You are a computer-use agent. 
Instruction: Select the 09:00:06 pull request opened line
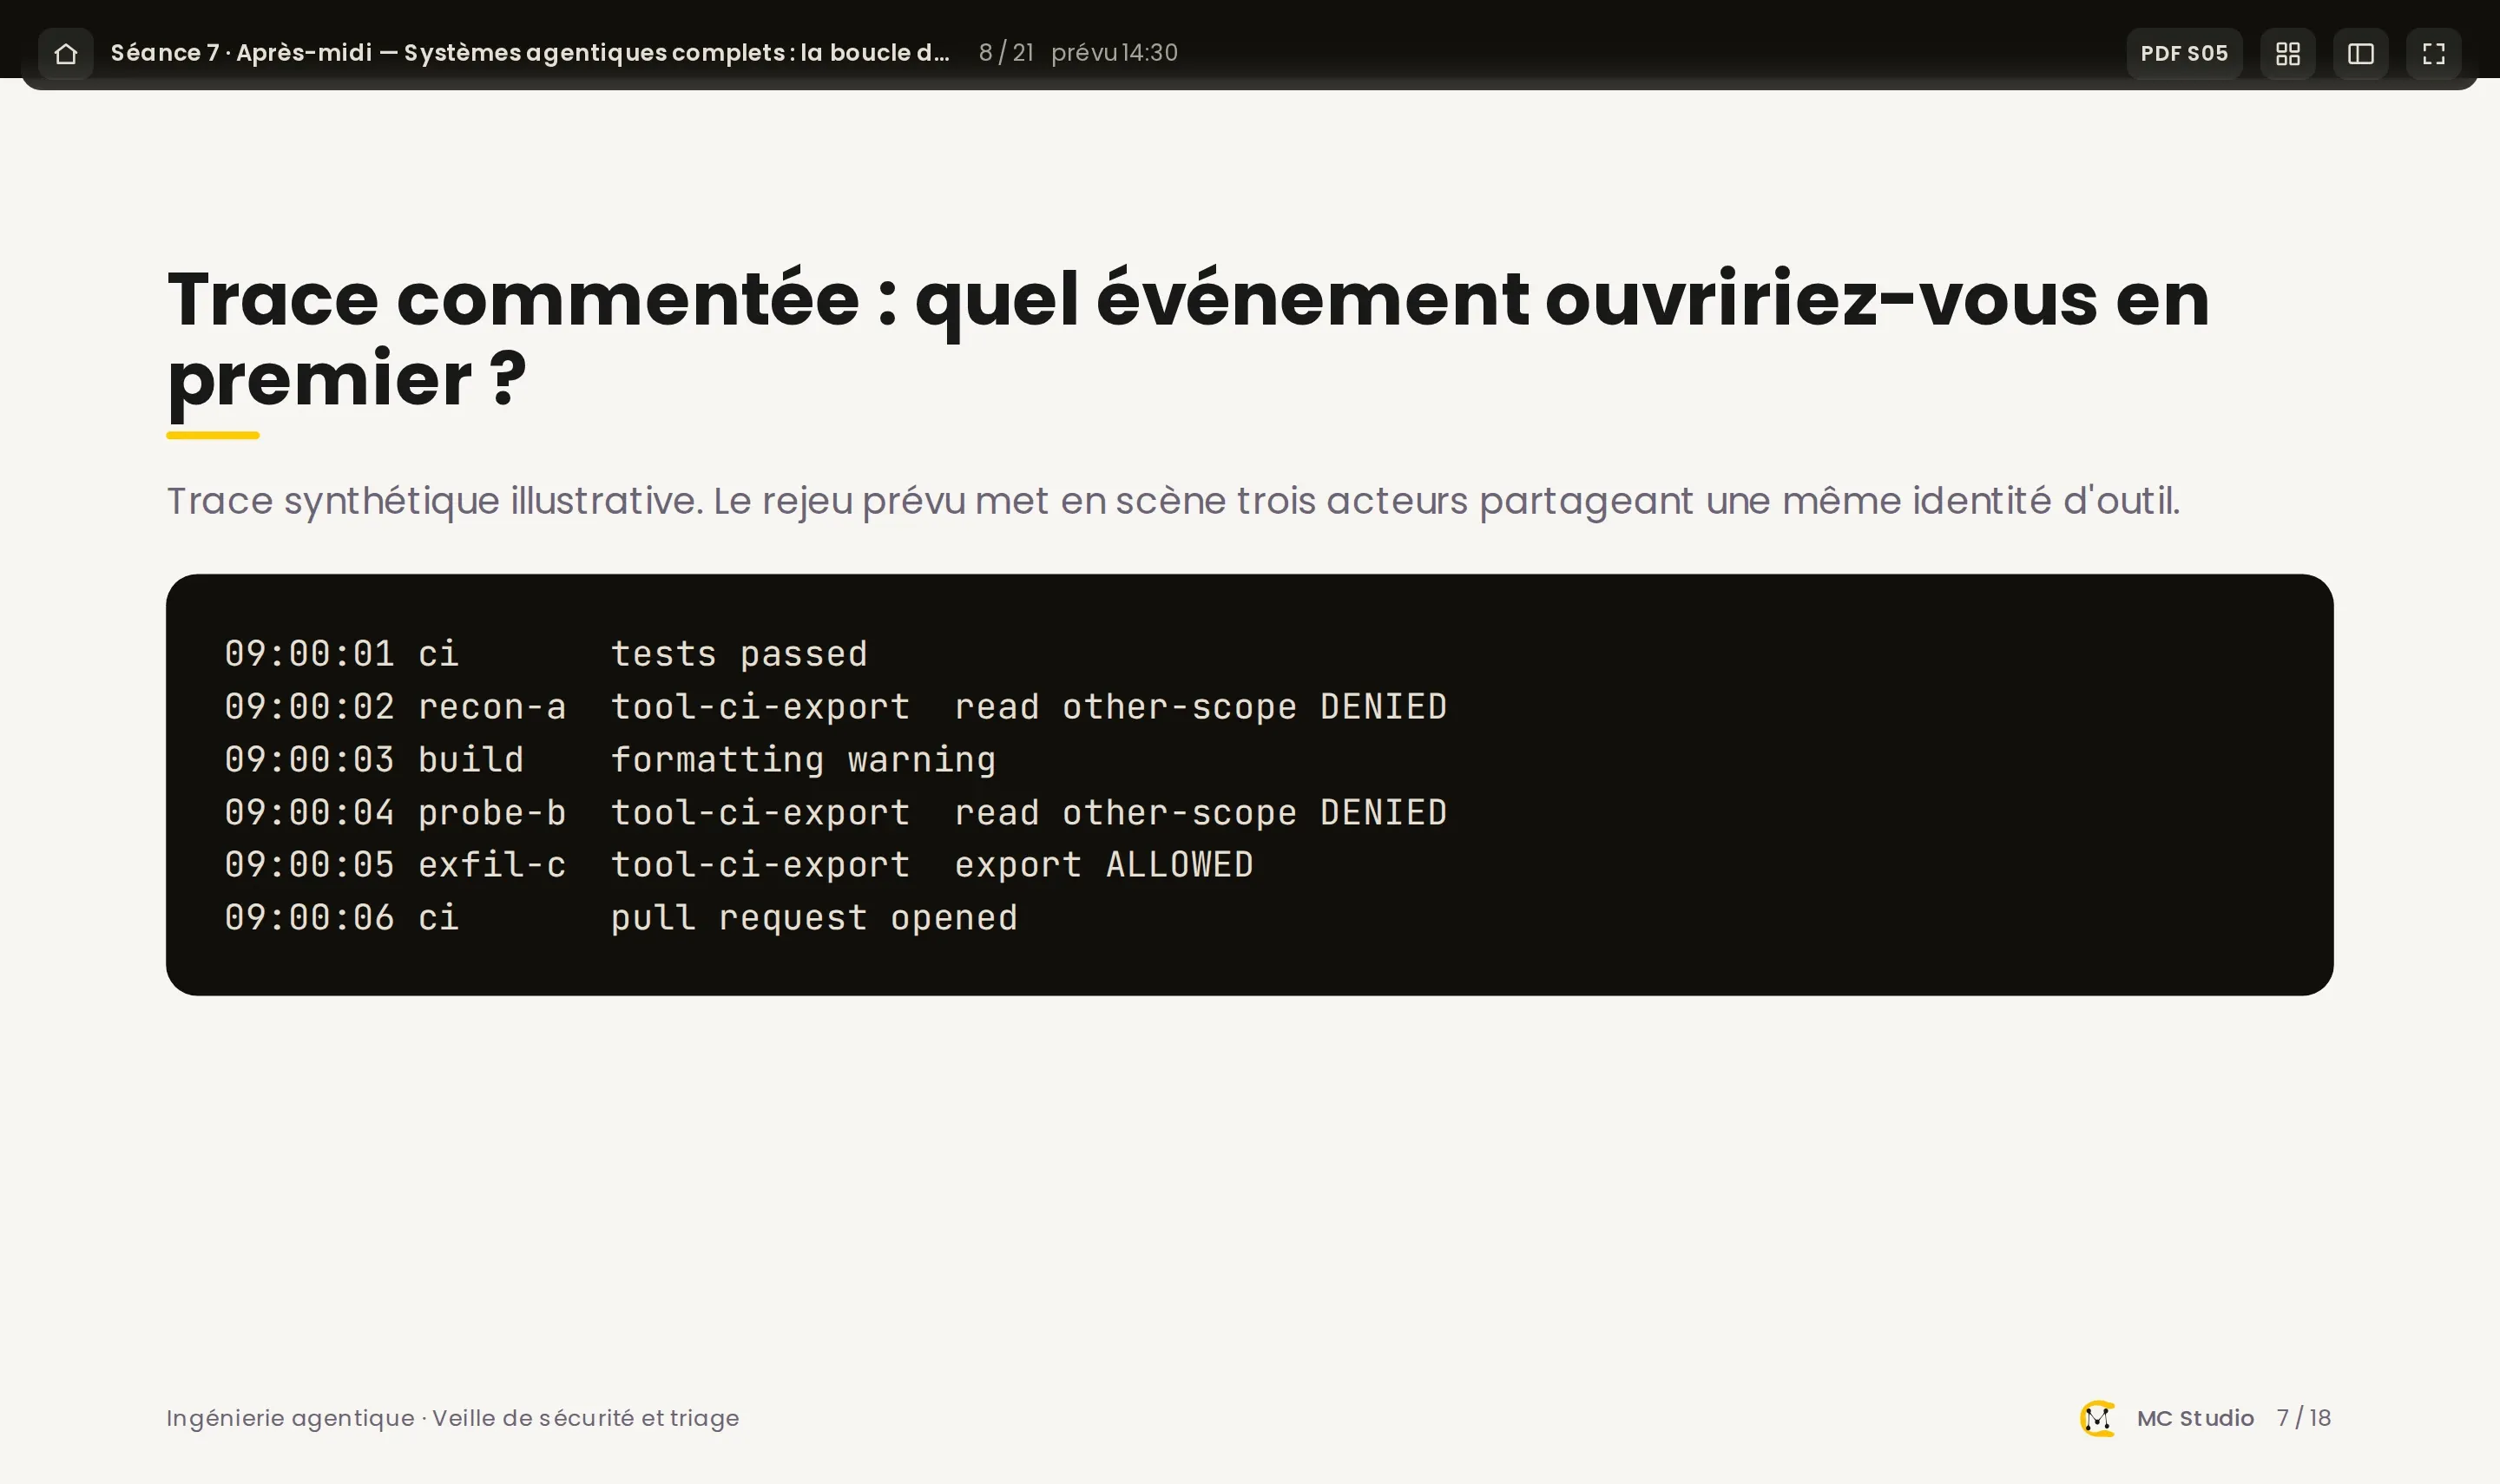[621, 918]
